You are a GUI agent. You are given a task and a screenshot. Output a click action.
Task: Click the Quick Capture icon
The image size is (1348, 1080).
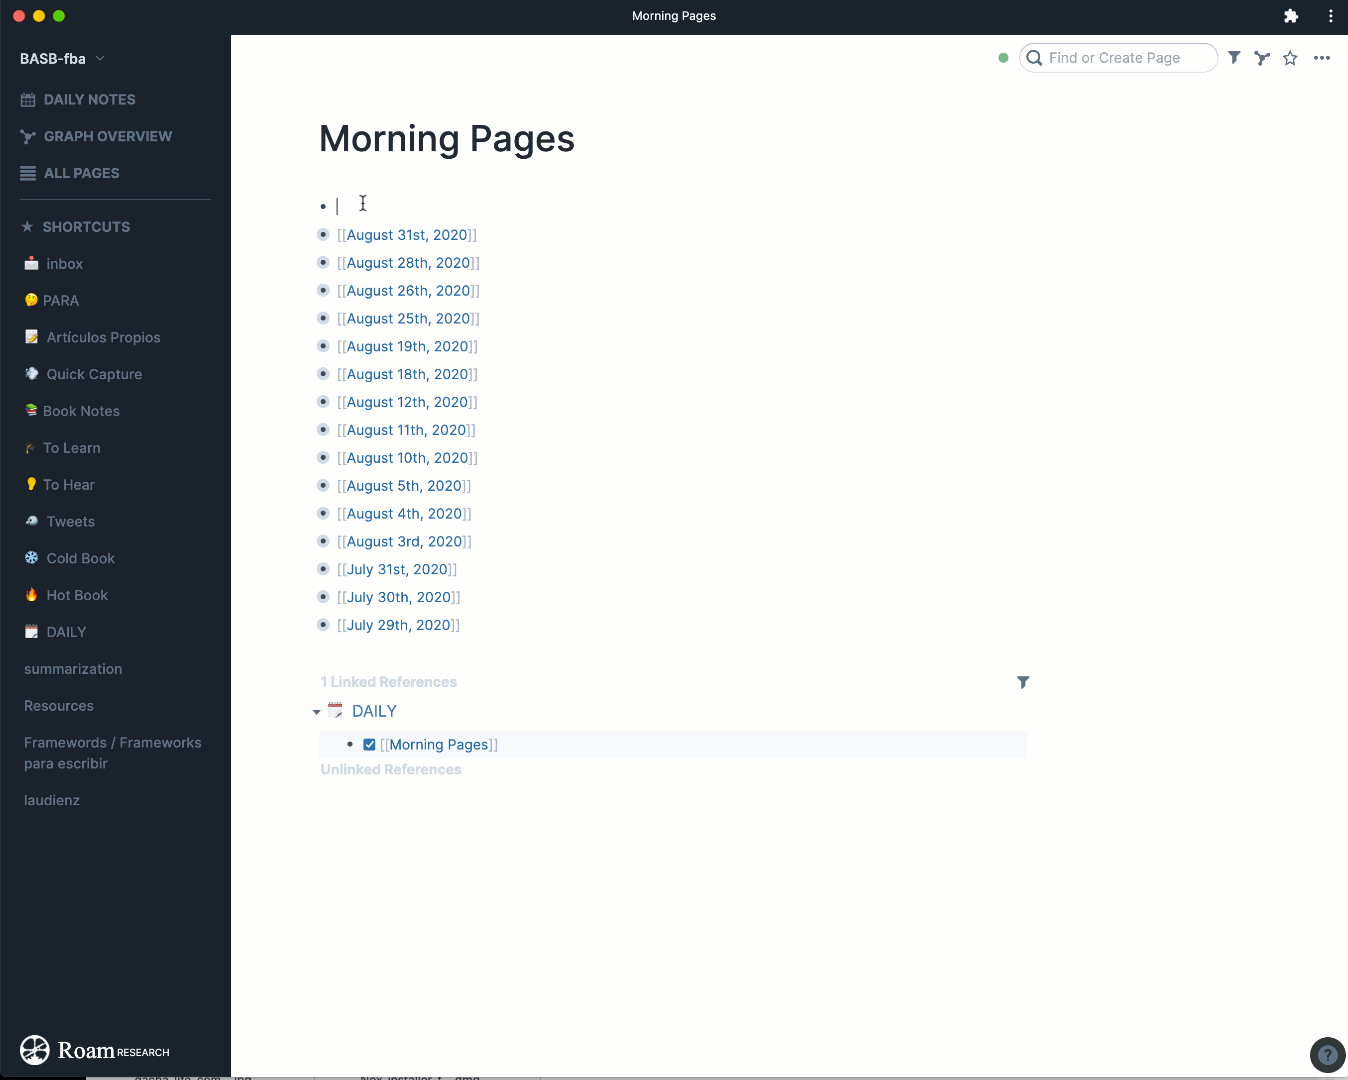pos(31,374)
